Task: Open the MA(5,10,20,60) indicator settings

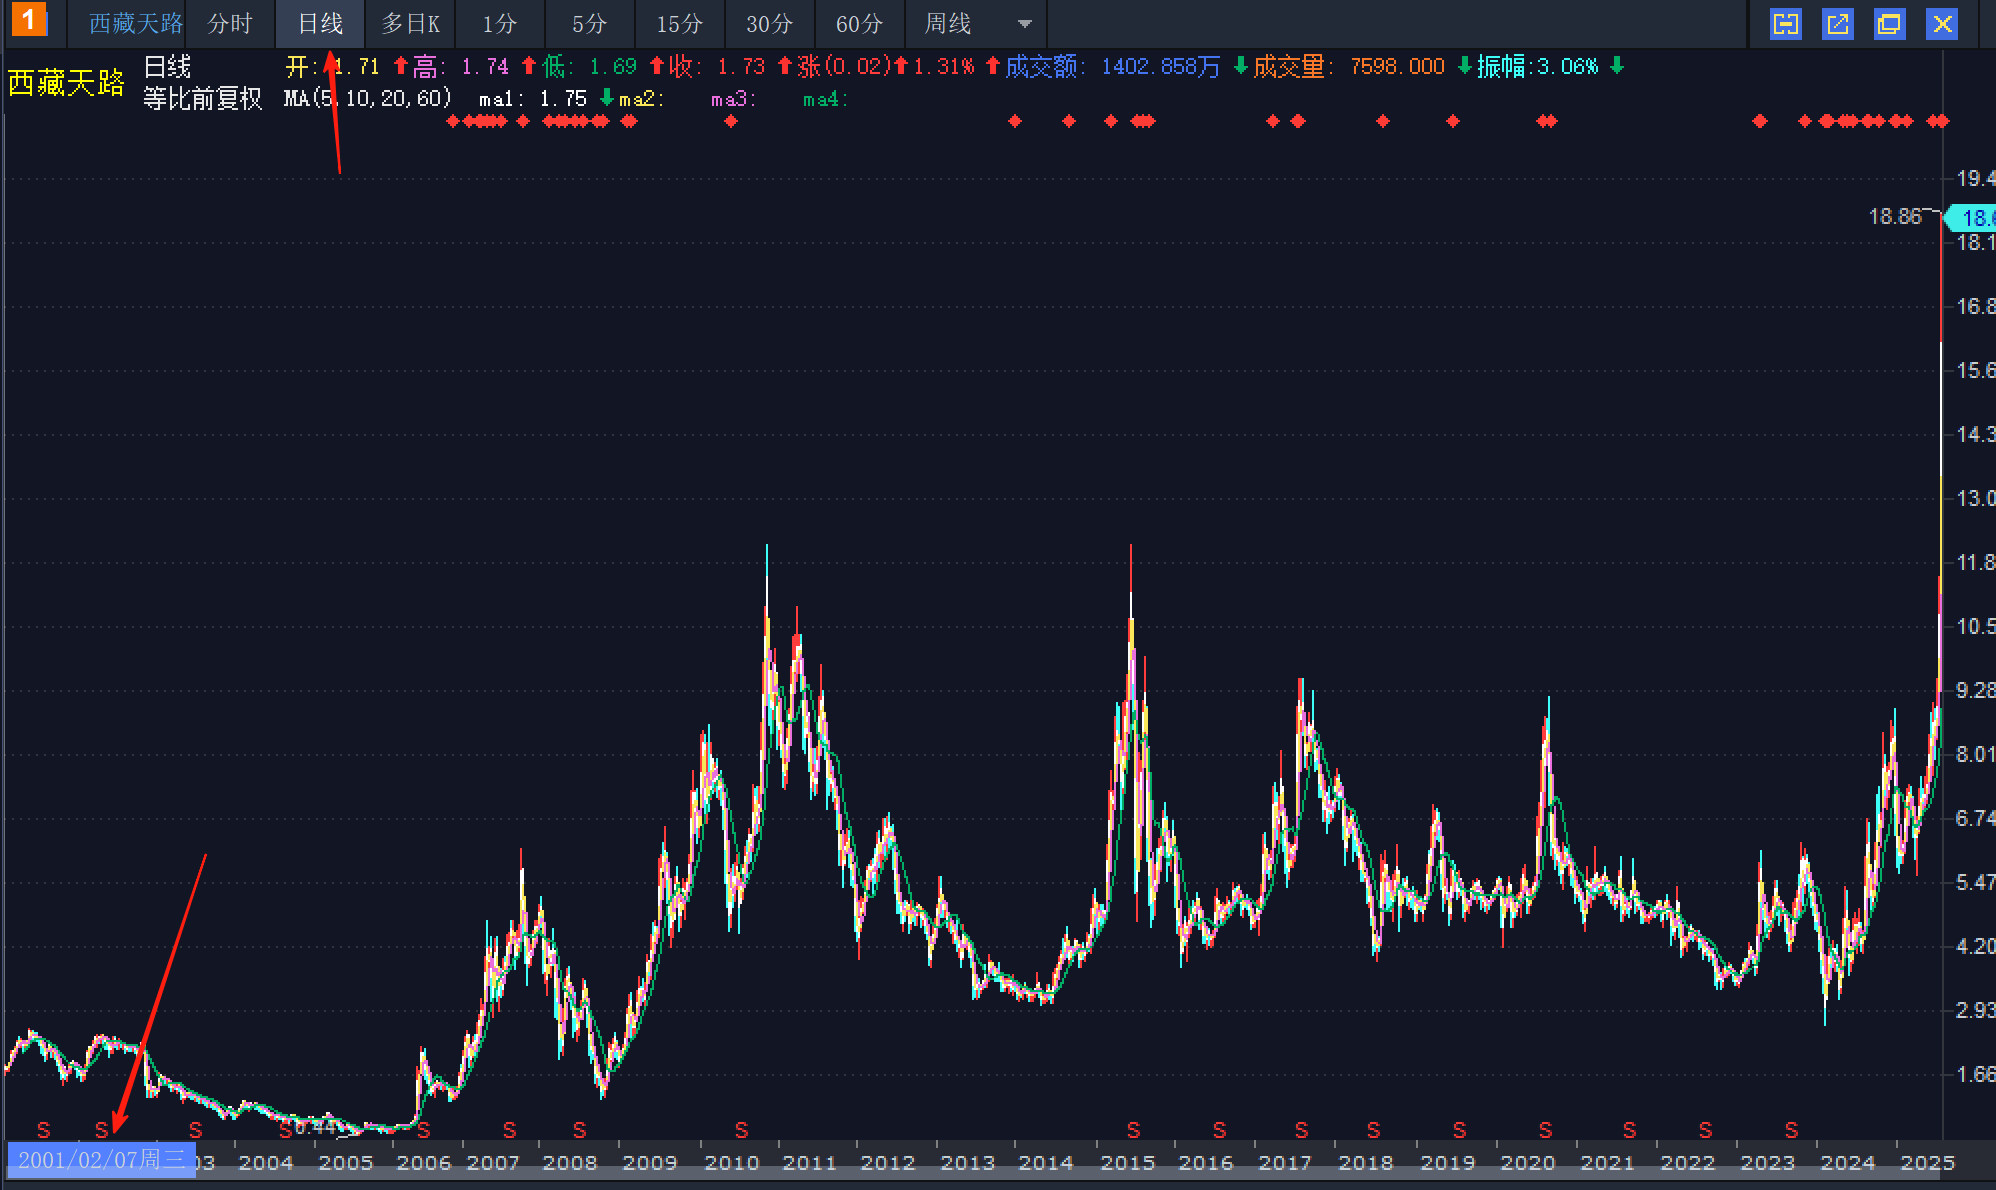Action: point(367,98)
